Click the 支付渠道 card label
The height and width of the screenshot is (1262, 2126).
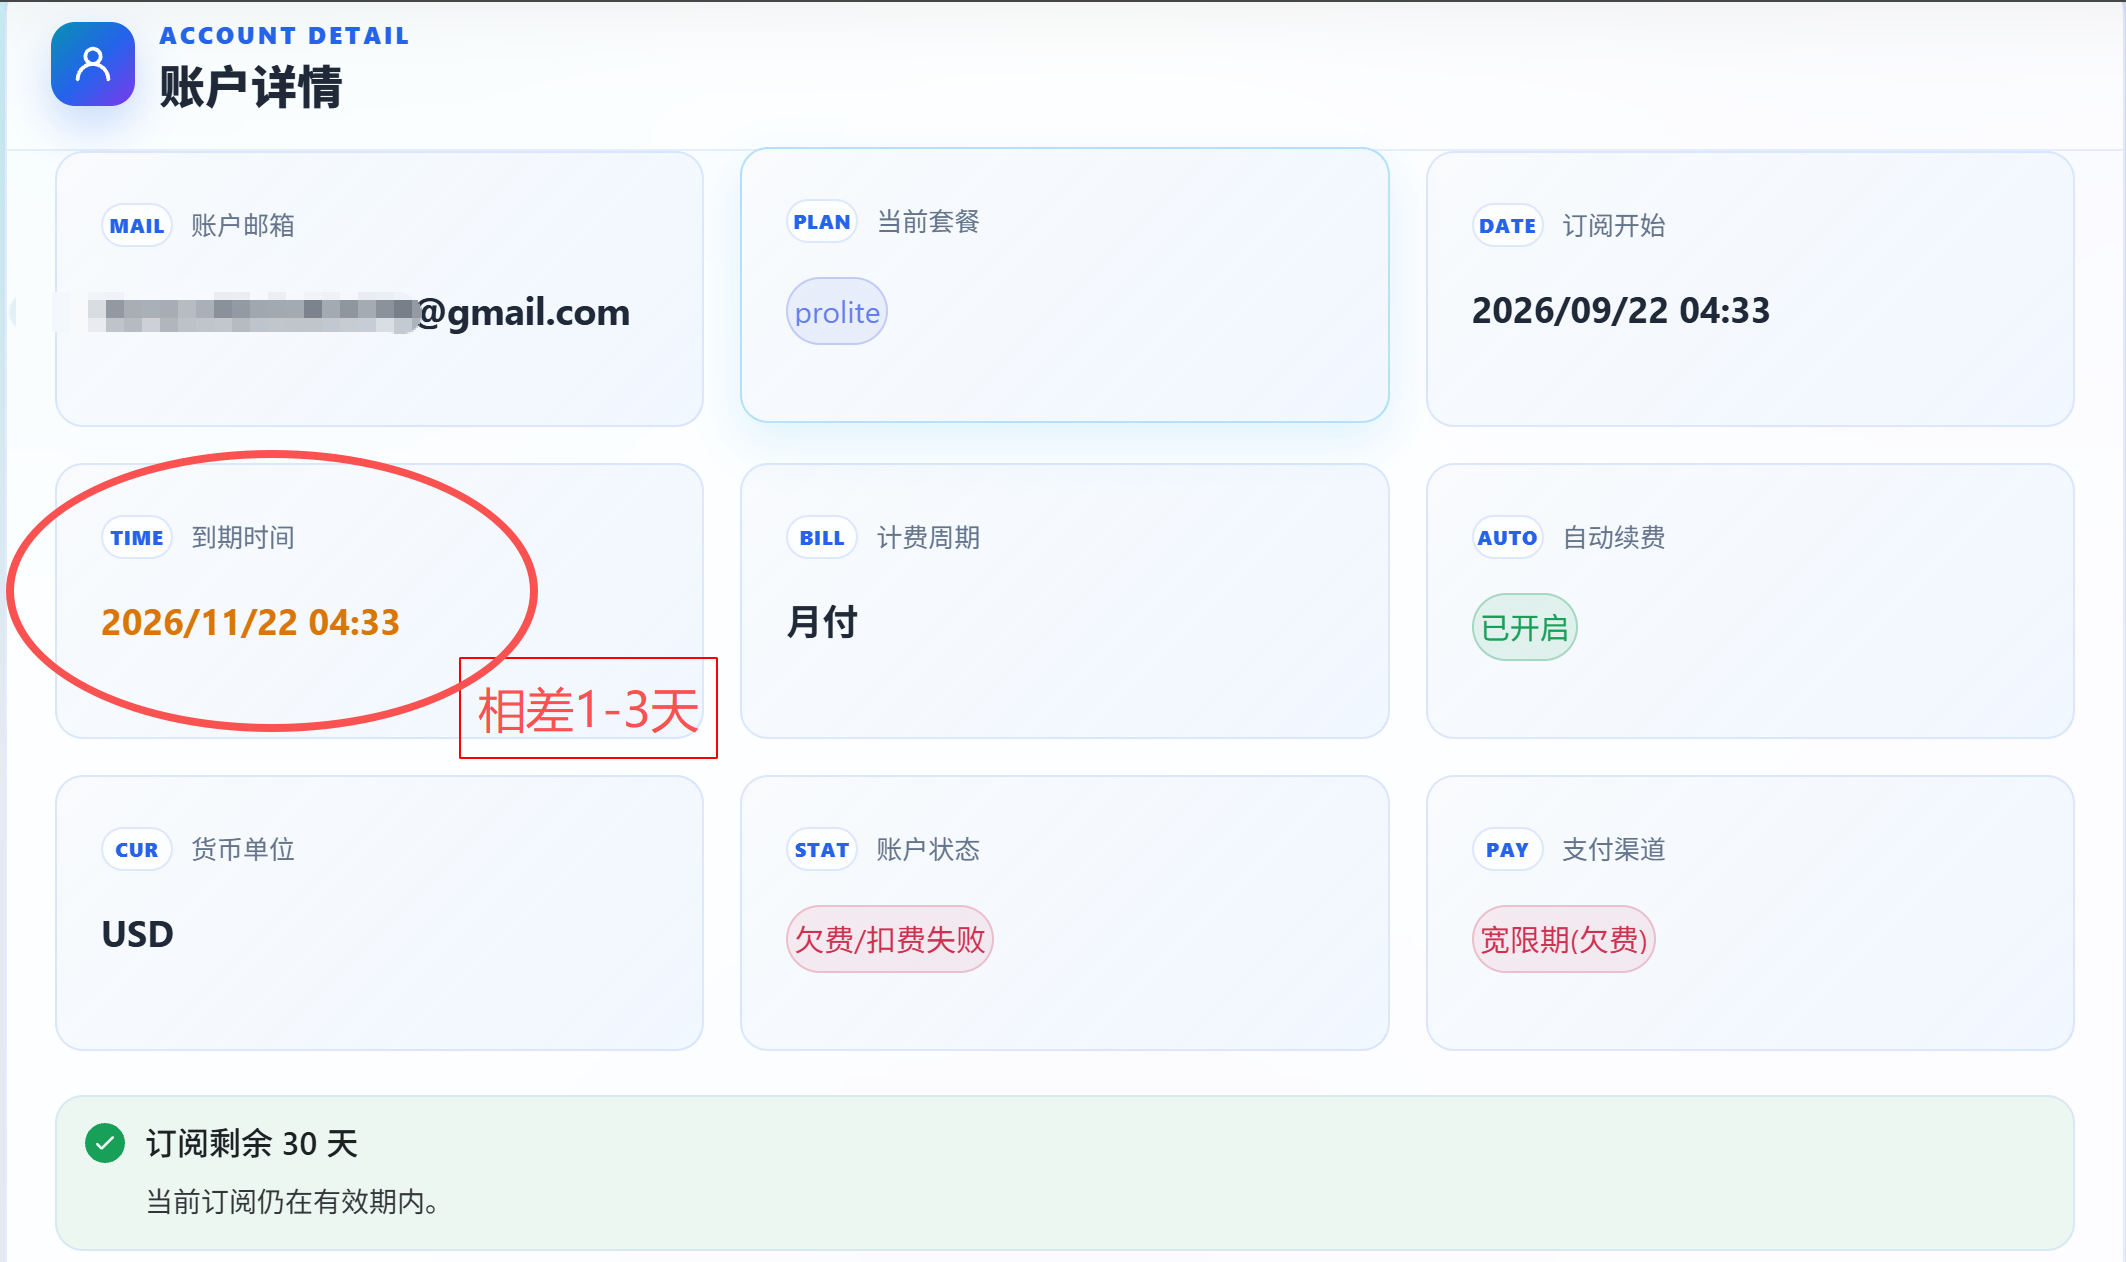coord(1614,850)
